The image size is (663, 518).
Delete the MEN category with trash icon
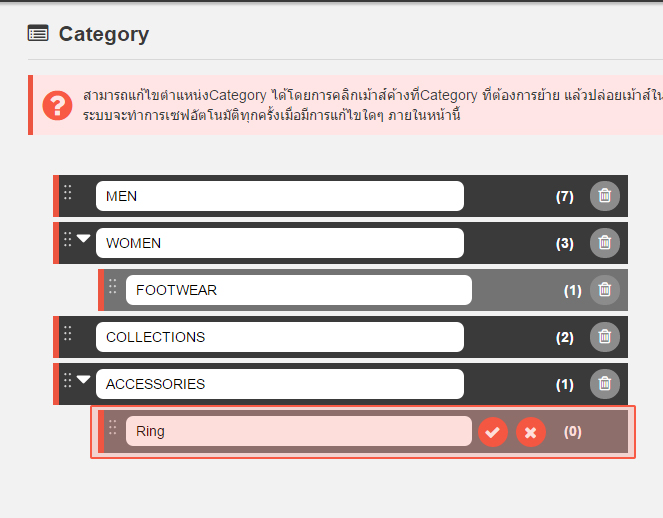coord(604,196)
